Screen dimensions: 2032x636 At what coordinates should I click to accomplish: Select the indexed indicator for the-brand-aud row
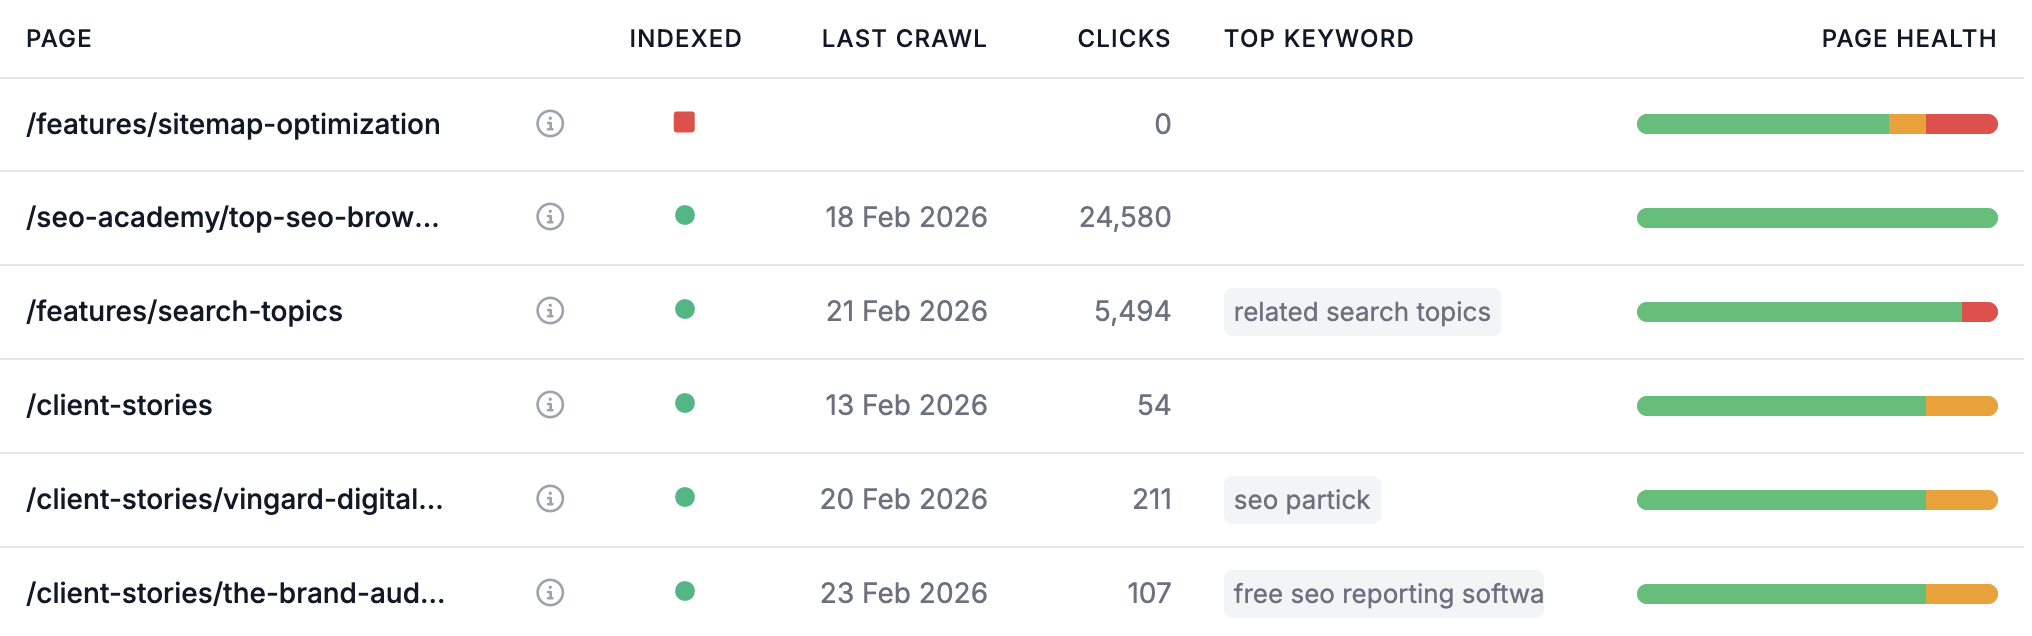tap(685, 592)
